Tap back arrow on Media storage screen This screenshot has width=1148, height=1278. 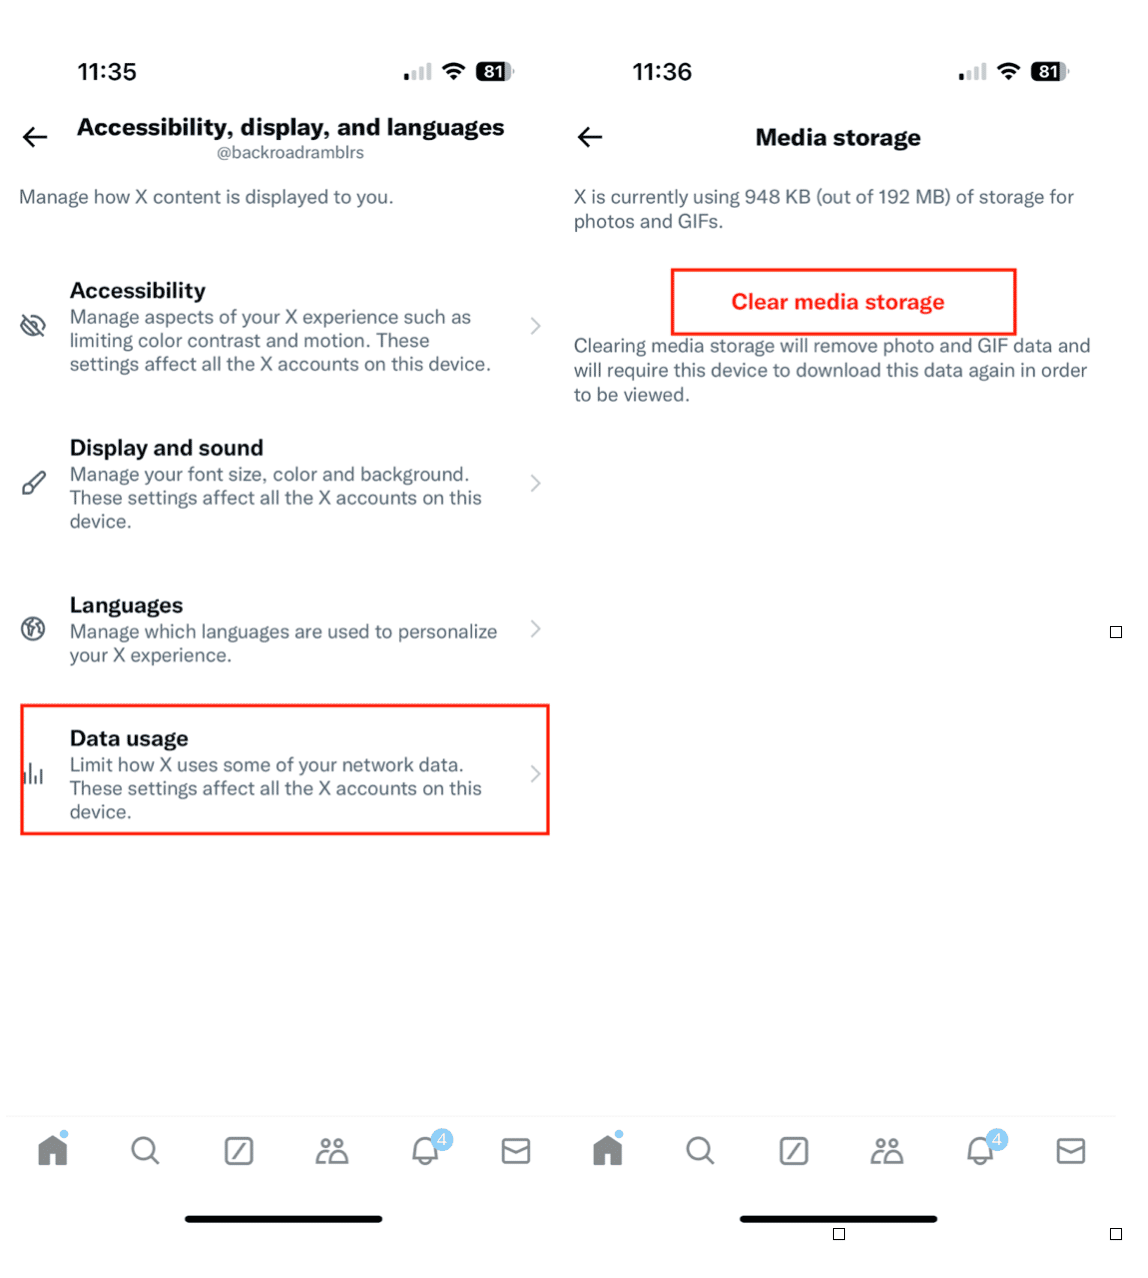(x=590, y=137)
